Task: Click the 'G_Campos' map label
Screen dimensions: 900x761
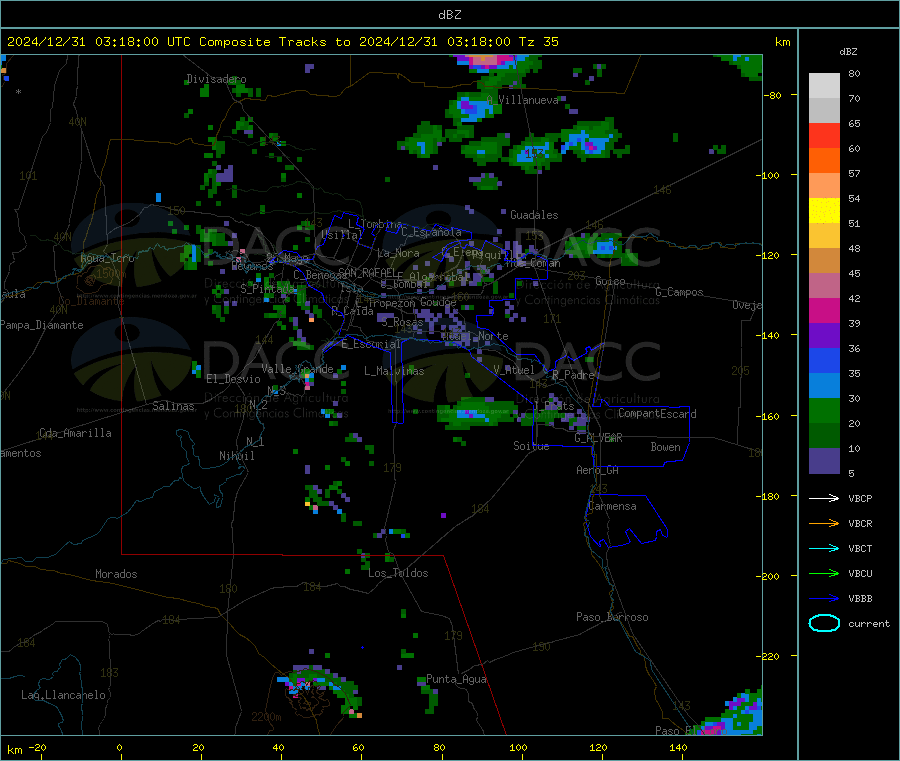Action: [679, 292]
